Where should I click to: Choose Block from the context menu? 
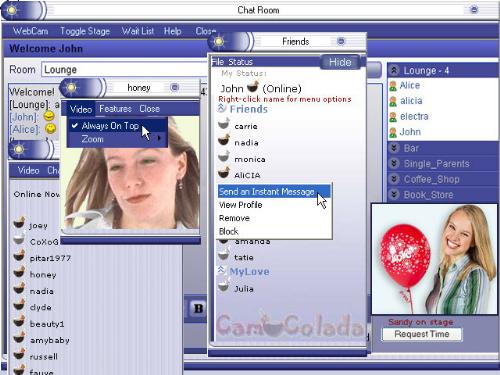[229, 231]
